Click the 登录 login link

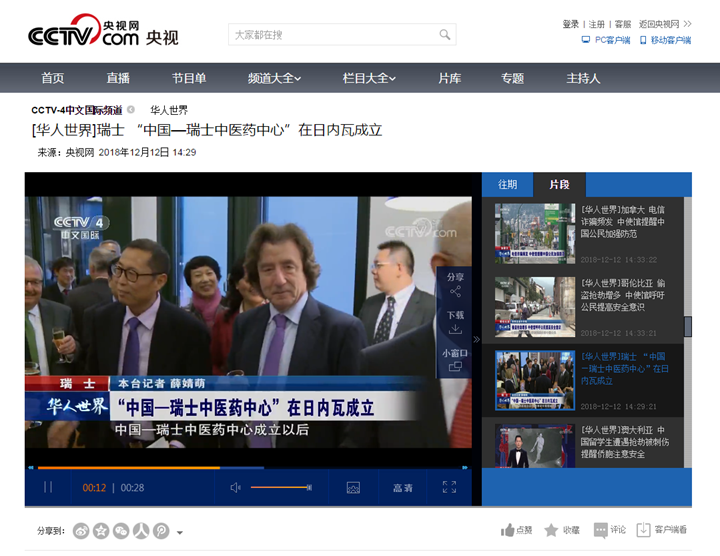[x=570, y=24]
